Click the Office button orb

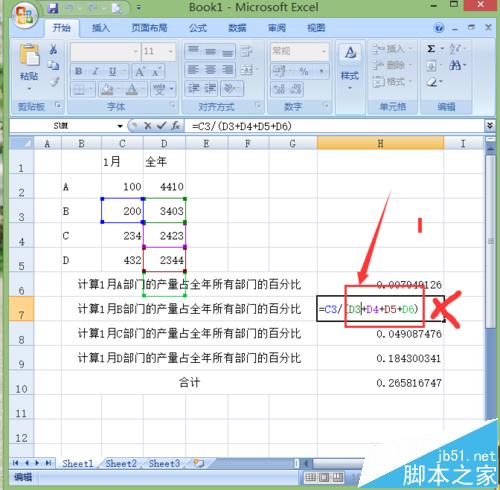(x=24, y=15)
